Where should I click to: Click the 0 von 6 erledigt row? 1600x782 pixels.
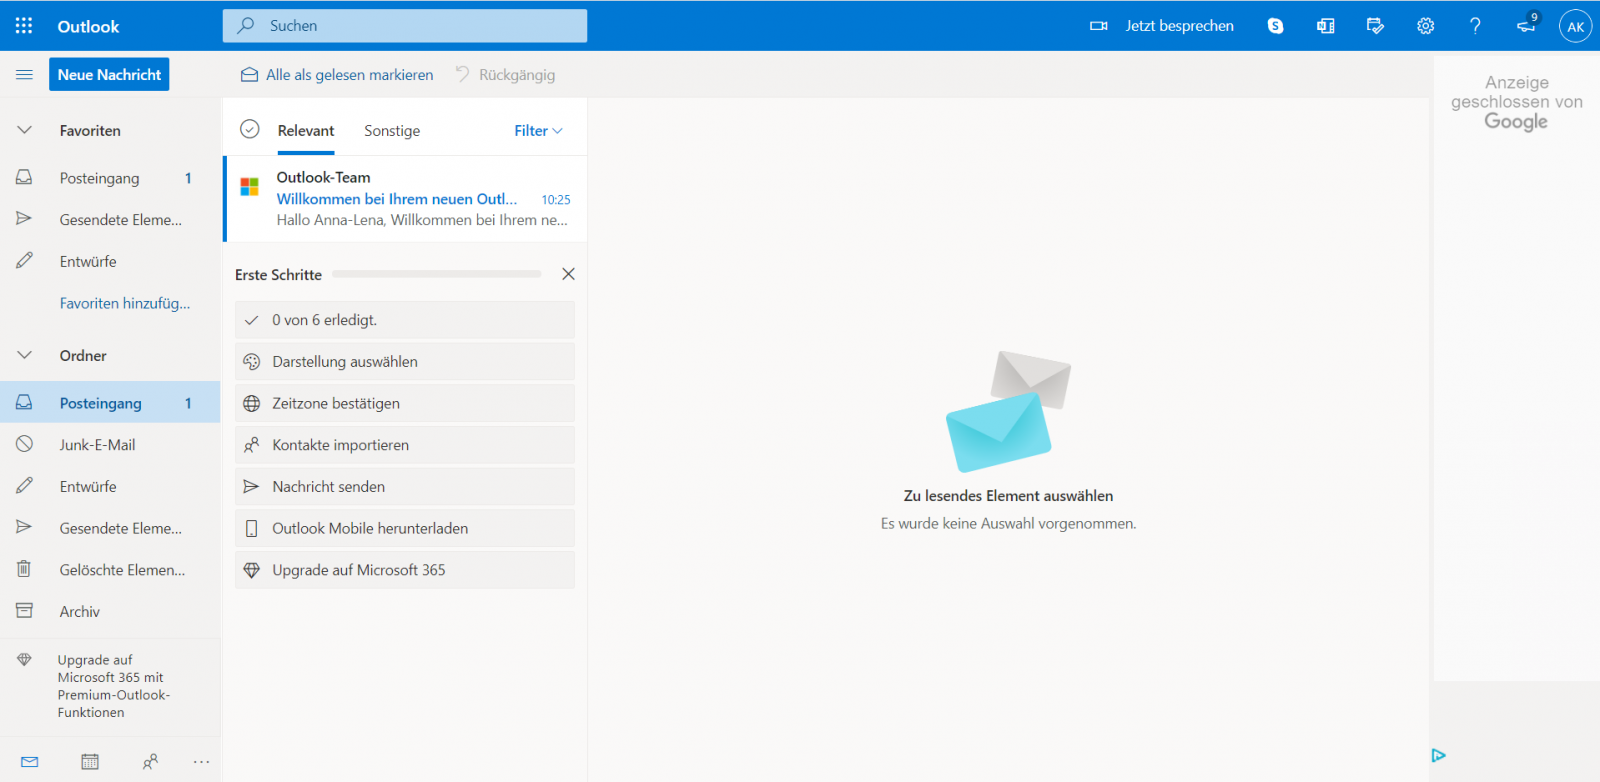[405, 320]
